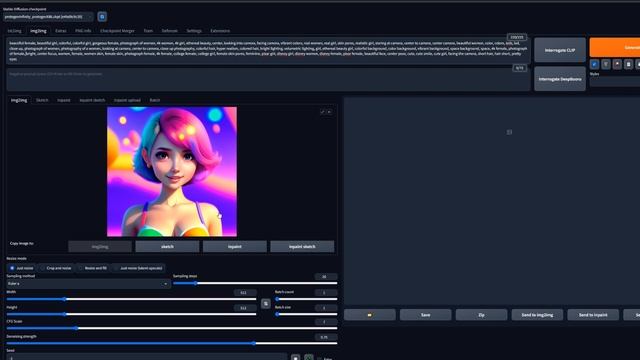Swap width and height values
640x360 pixels.
click(x=266, y=303)
